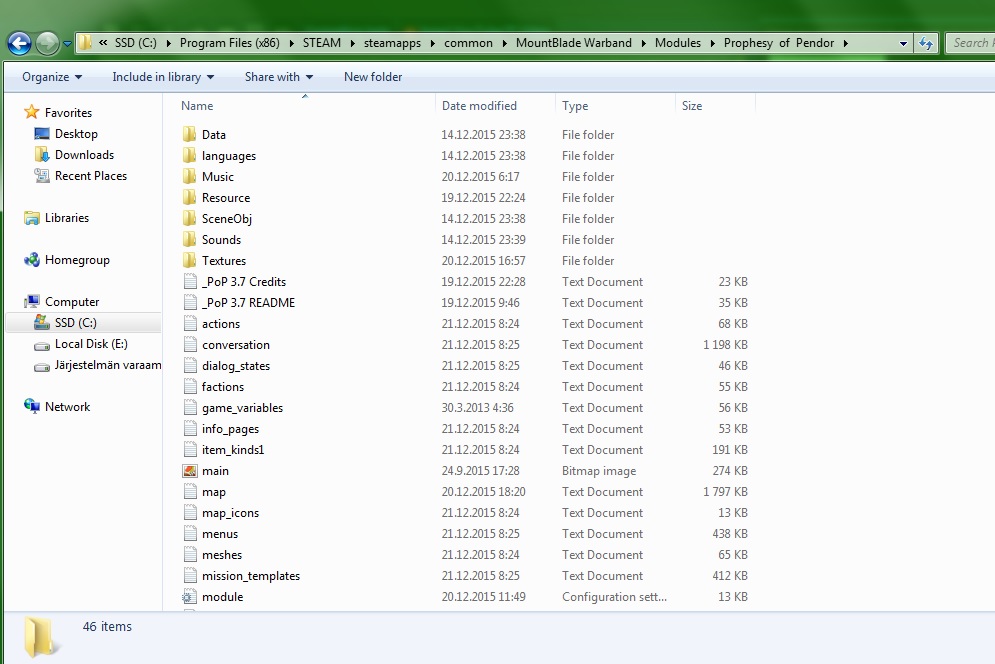Click common in the address path
The width and height of the screenshot is (995, 664).
(468, 43)
